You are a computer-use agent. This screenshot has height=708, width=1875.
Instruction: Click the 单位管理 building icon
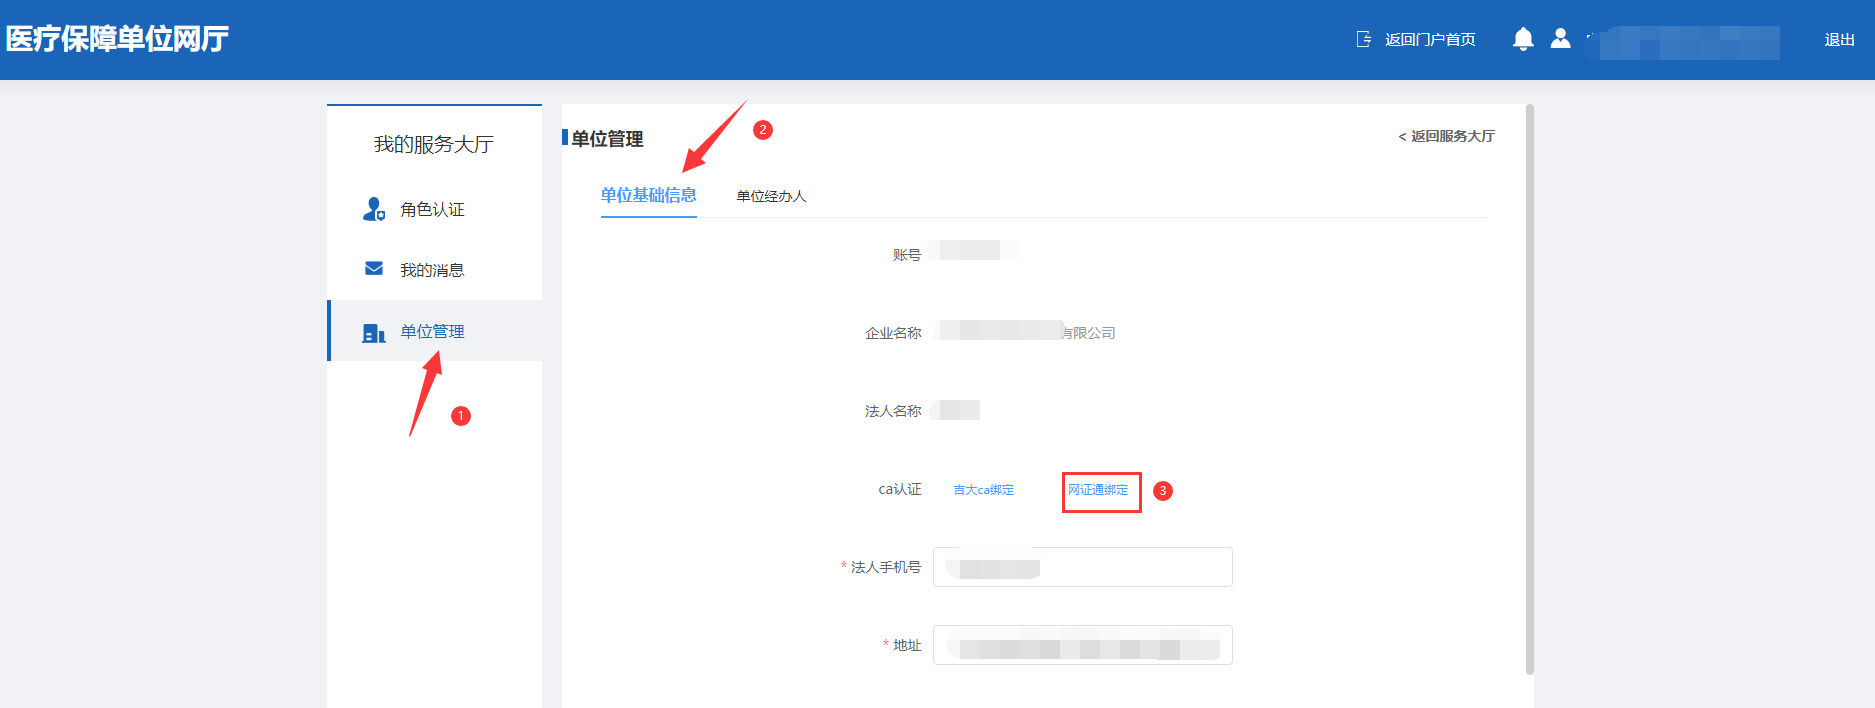point(374,332)
